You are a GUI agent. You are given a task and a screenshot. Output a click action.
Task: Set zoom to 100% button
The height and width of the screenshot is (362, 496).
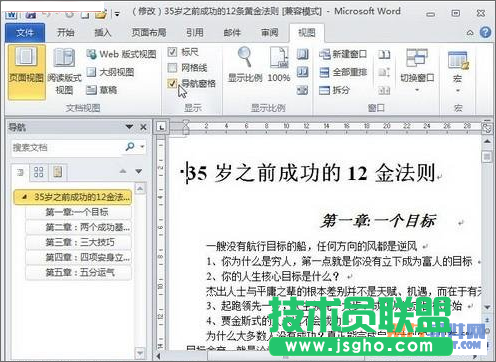(x=279, y=65)
